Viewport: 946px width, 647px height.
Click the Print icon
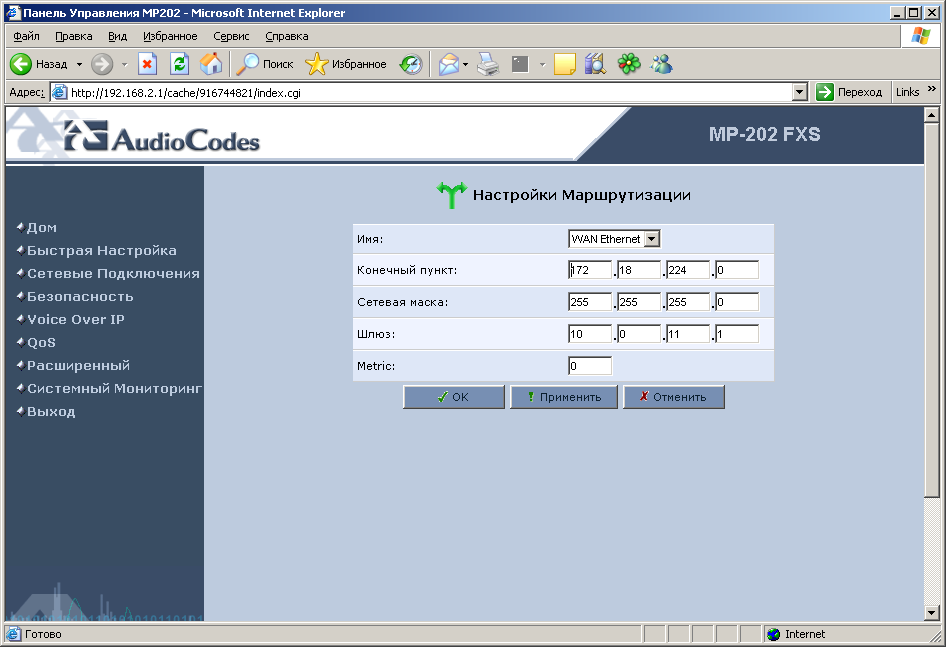488,64
